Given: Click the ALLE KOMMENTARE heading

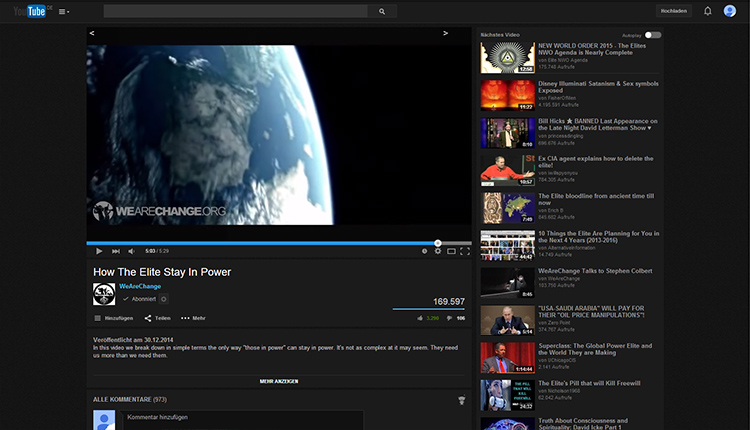Looking at the screenshot, I should click(130, 399).
